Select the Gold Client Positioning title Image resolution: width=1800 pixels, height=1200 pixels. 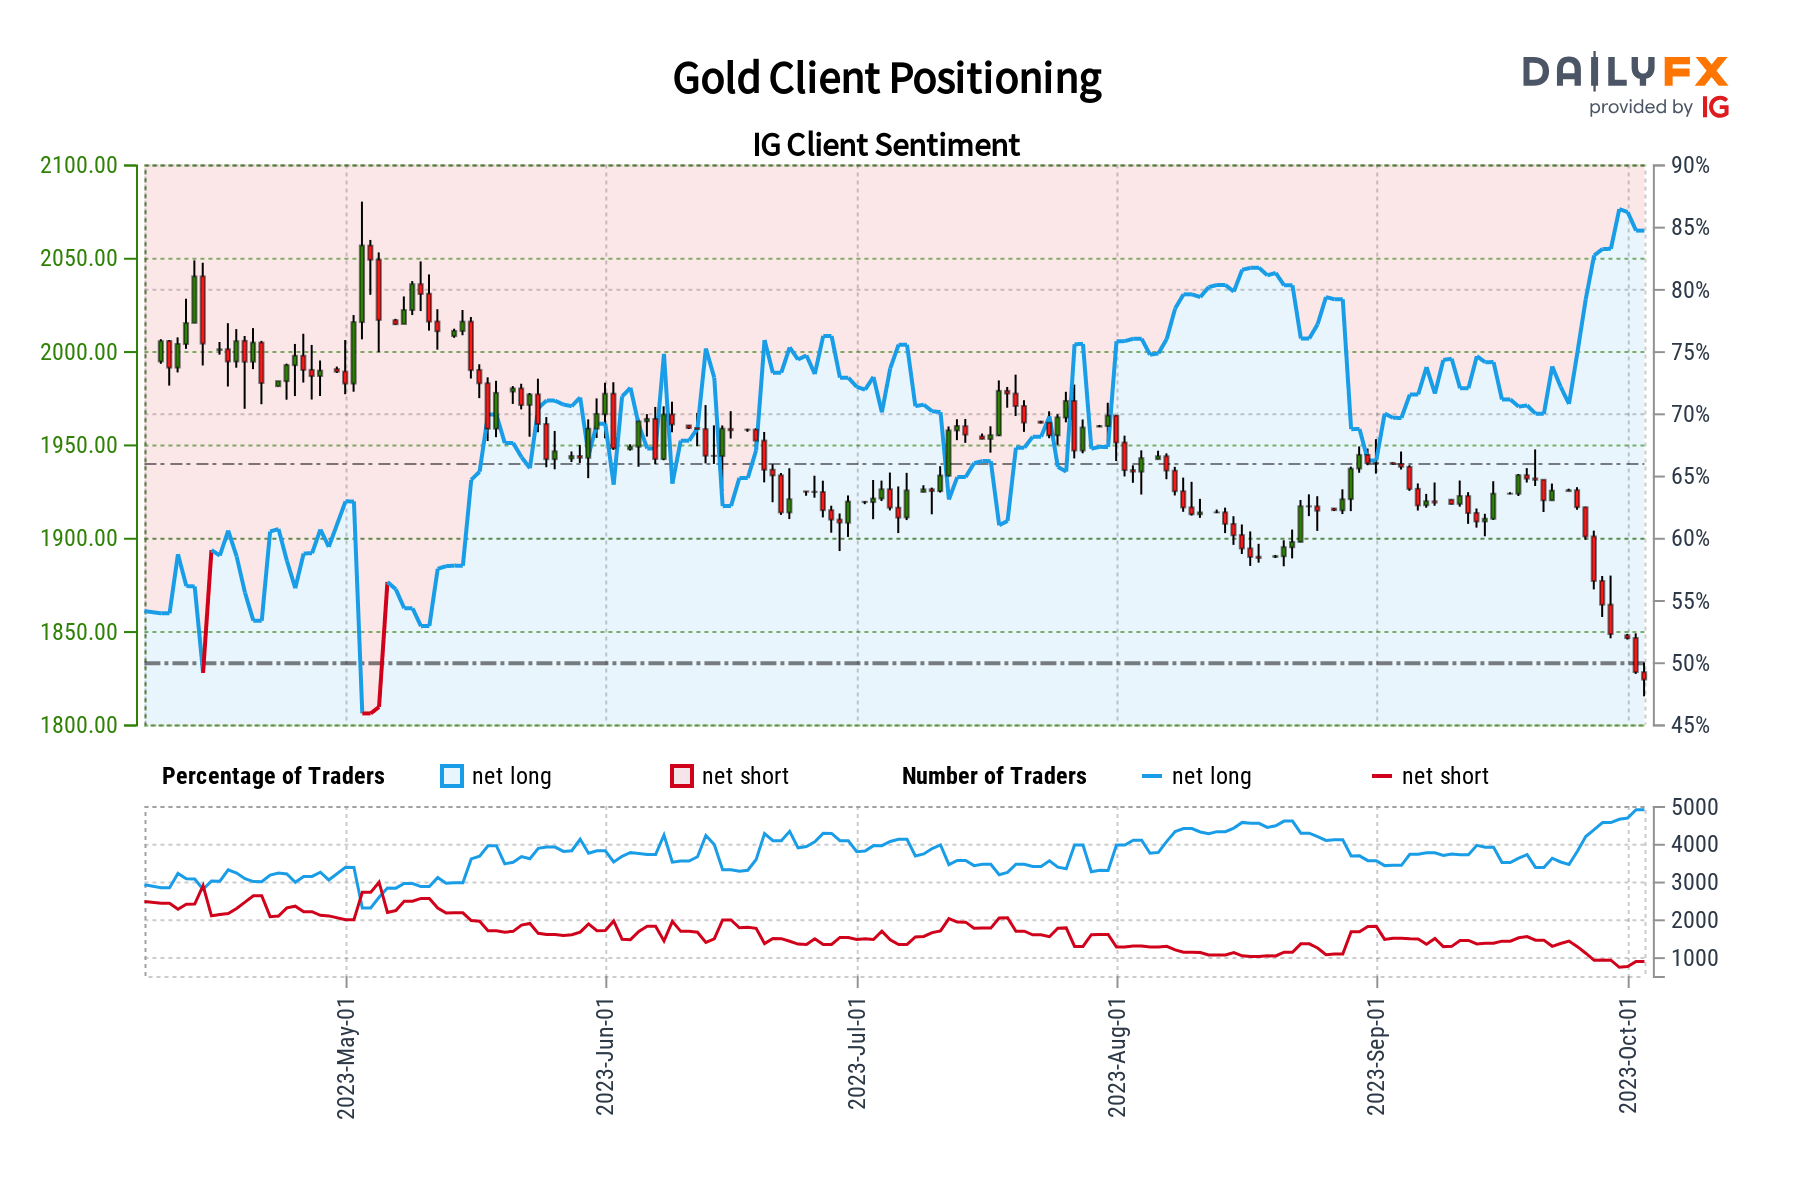(888, 78)
